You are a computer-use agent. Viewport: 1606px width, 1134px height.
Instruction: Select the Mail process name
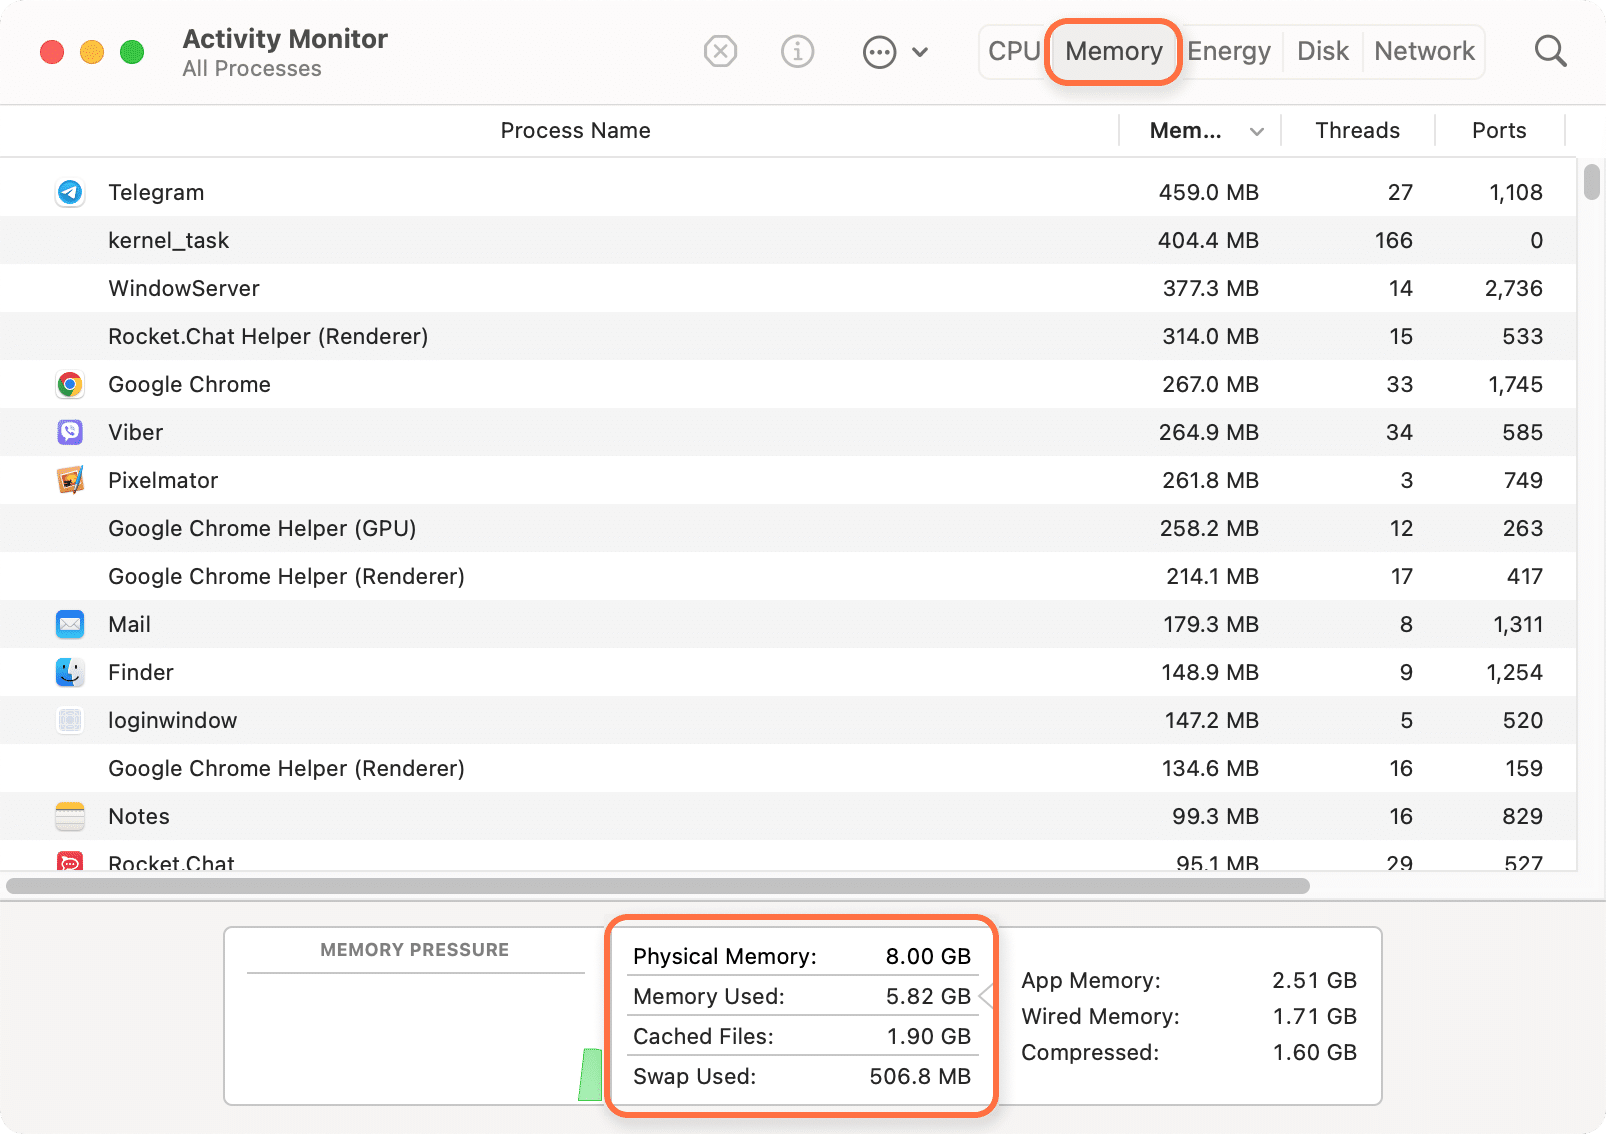click(129, 624)
